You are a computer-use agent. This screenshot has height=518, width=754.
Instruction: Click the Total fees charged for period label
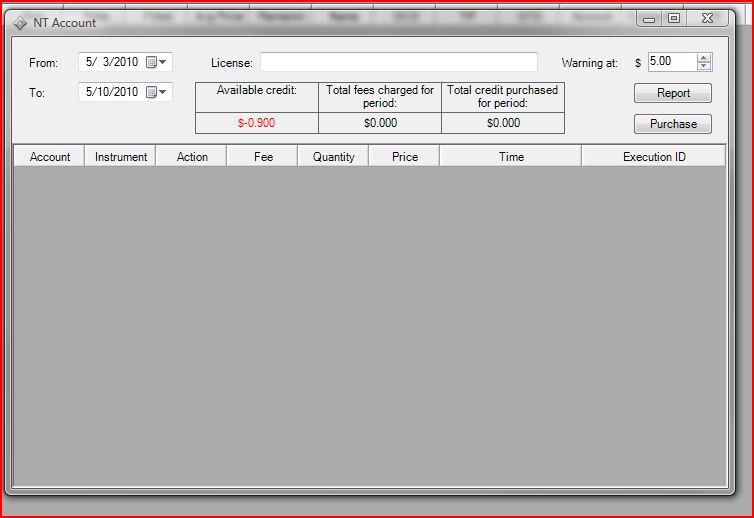[380, 96]
